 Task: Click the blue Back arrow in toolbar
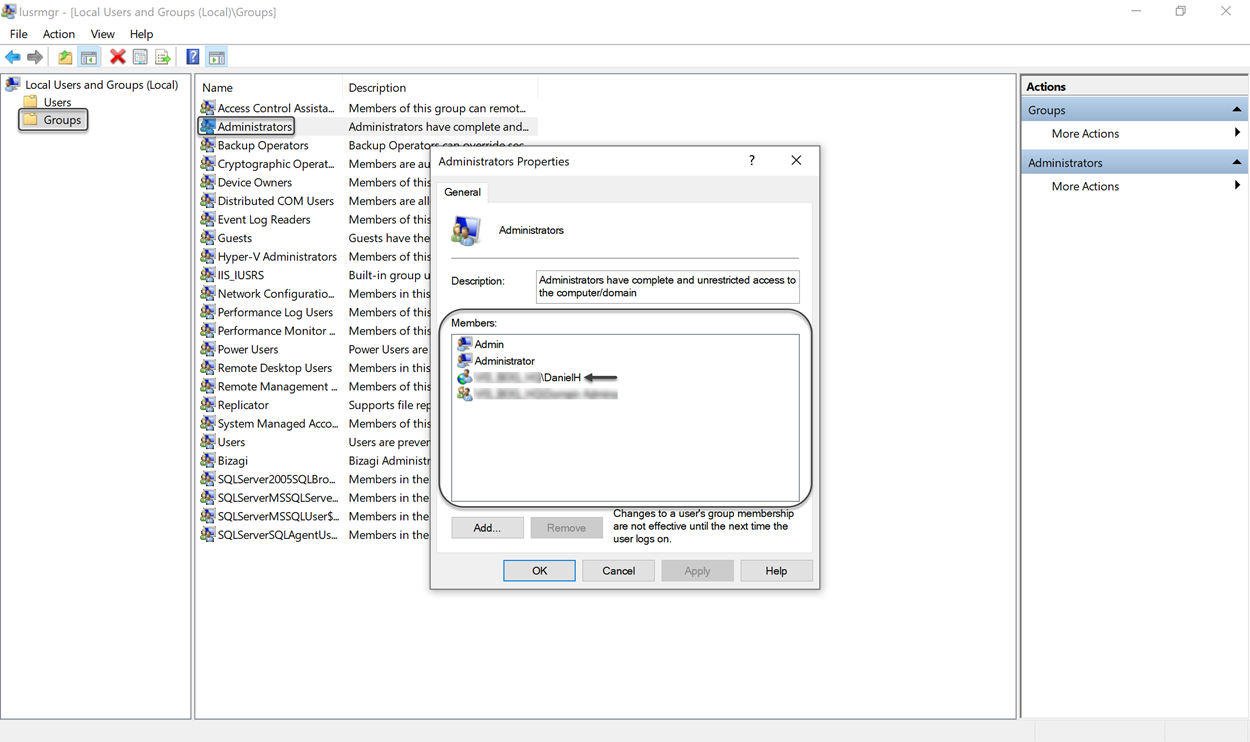pos(13,57)
